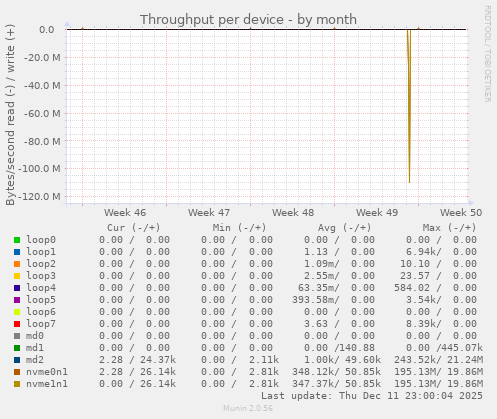Click the md2 navy color swatch
497x419 pixels.
tap(17, 360)
